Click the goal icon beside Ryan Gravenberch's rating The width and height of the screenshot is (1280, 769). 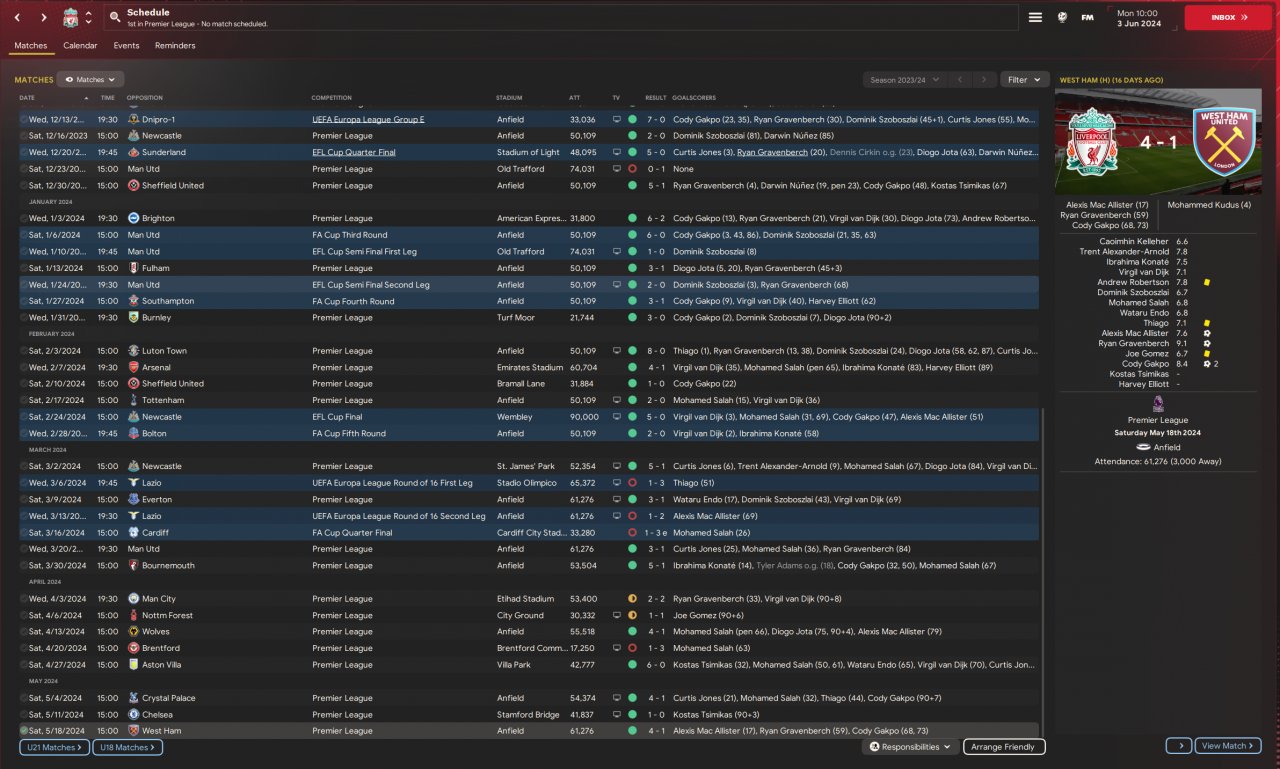coord(1207,343)
